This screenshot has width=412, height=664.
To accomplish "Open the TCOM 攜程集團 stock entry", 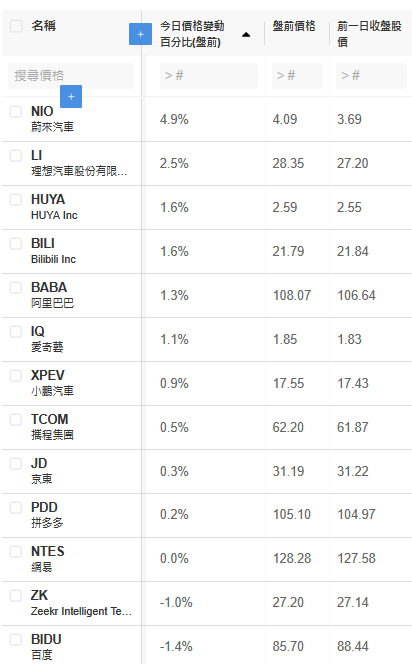I will [52, 427].
